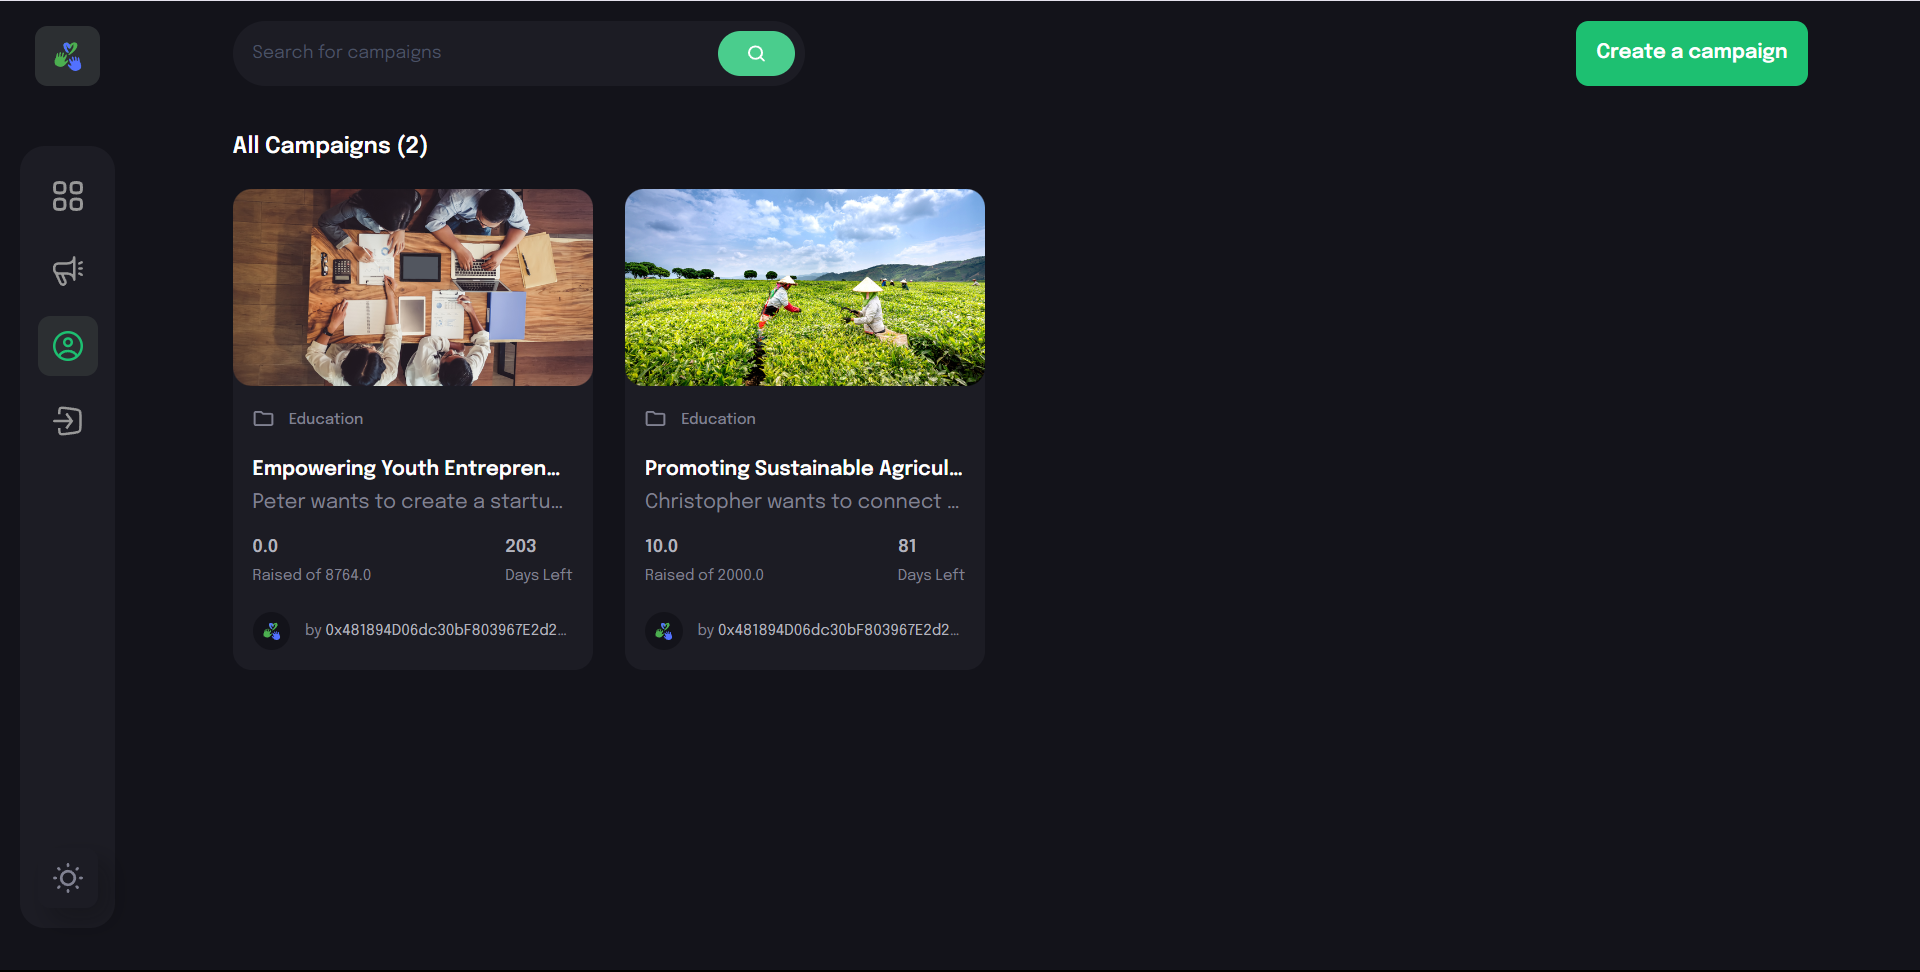Screen dimensions: 1920x972
Task: Open the dashboard grid icon in sidebar
Action: pyautogui.click(x=68, y=196)
